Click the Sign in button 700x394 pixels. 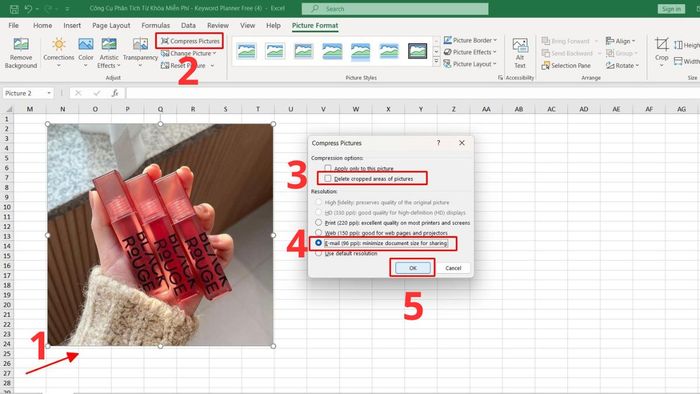tap(671, 8)
